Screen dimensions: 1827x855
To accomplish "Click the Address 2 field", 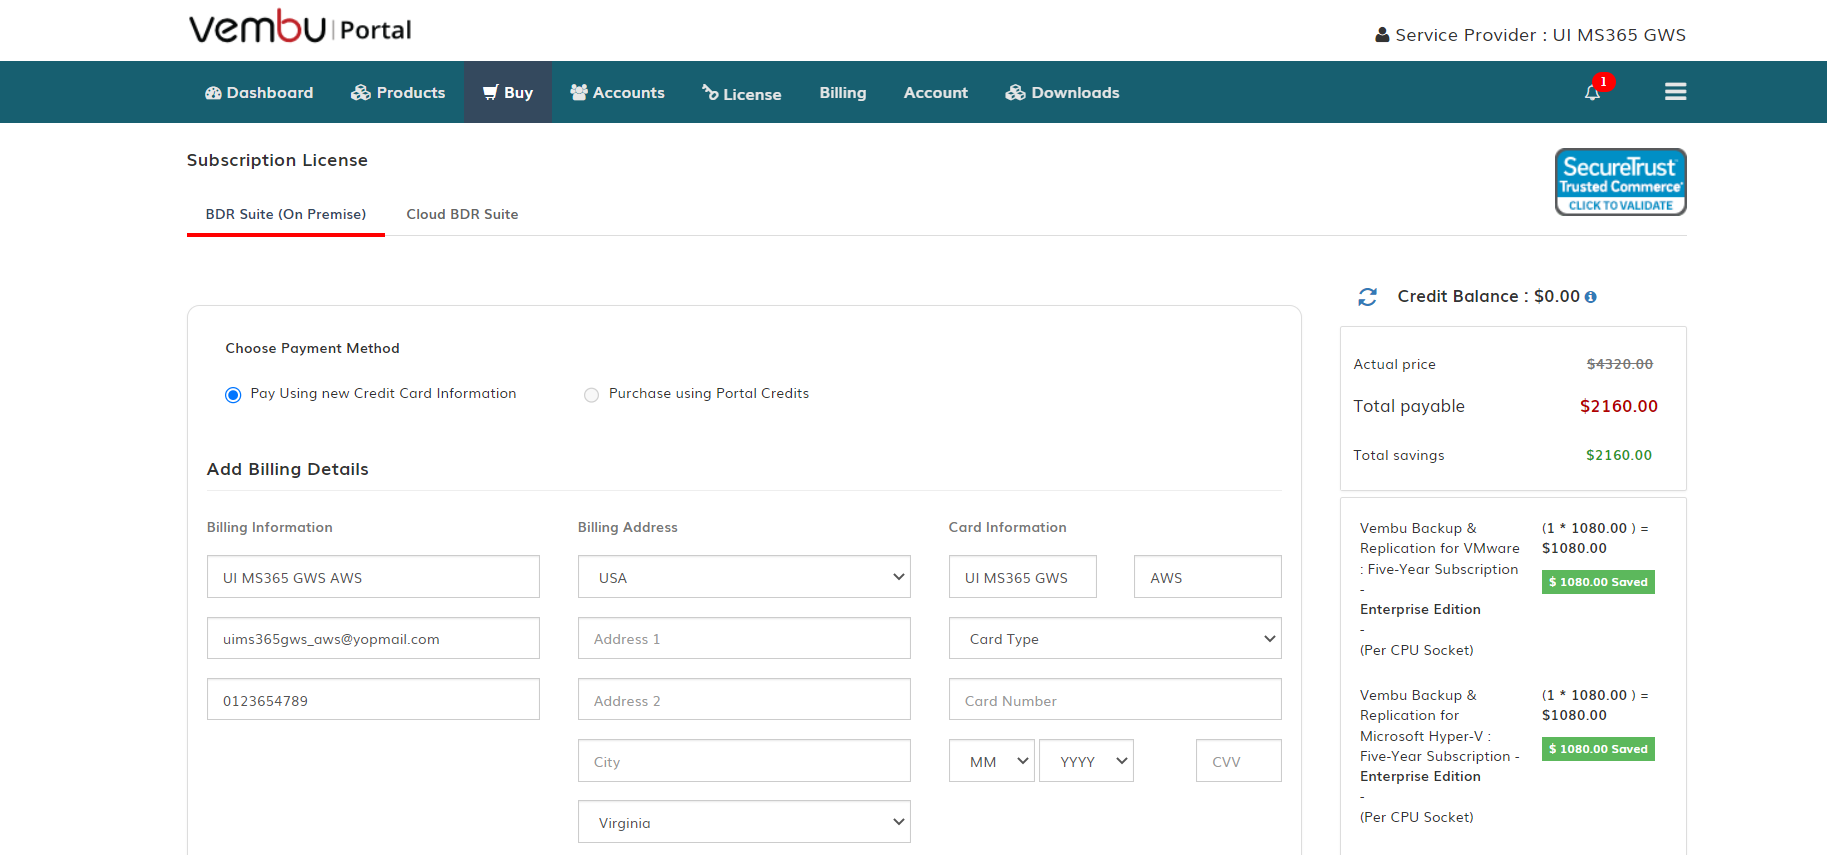I will (x=744, y=699).
